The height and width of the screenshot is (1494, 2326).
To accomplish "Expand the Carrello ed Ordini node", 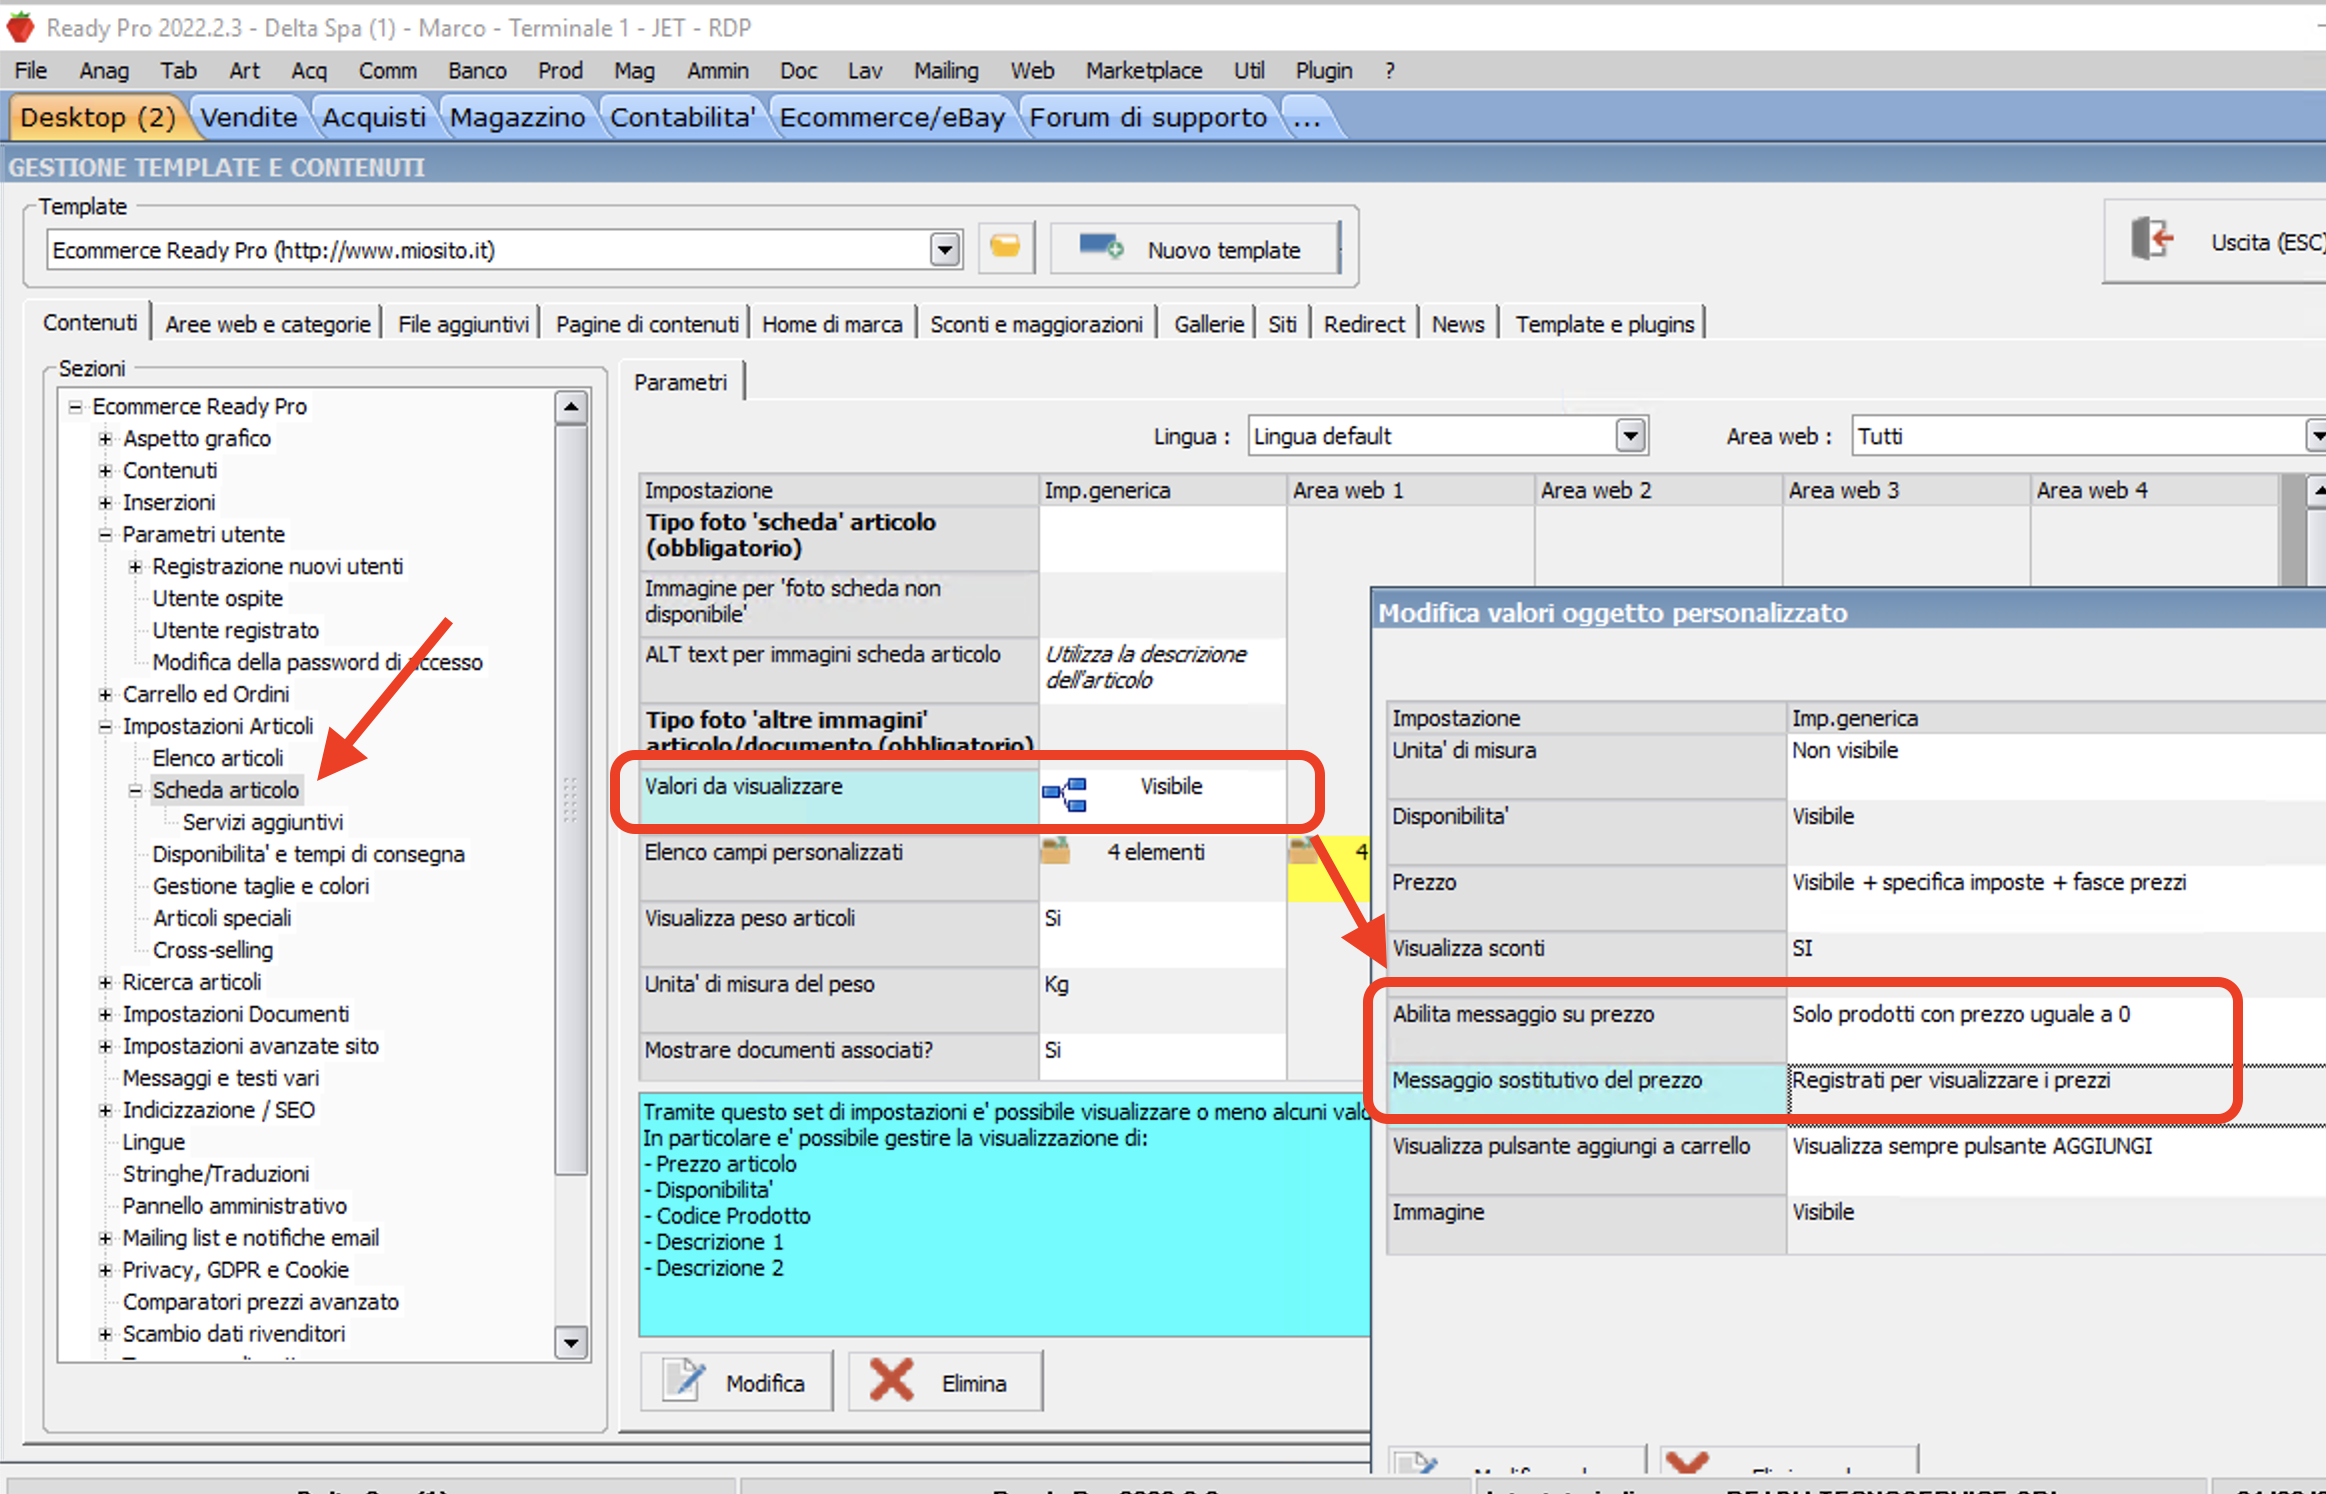I will [105, 694].
